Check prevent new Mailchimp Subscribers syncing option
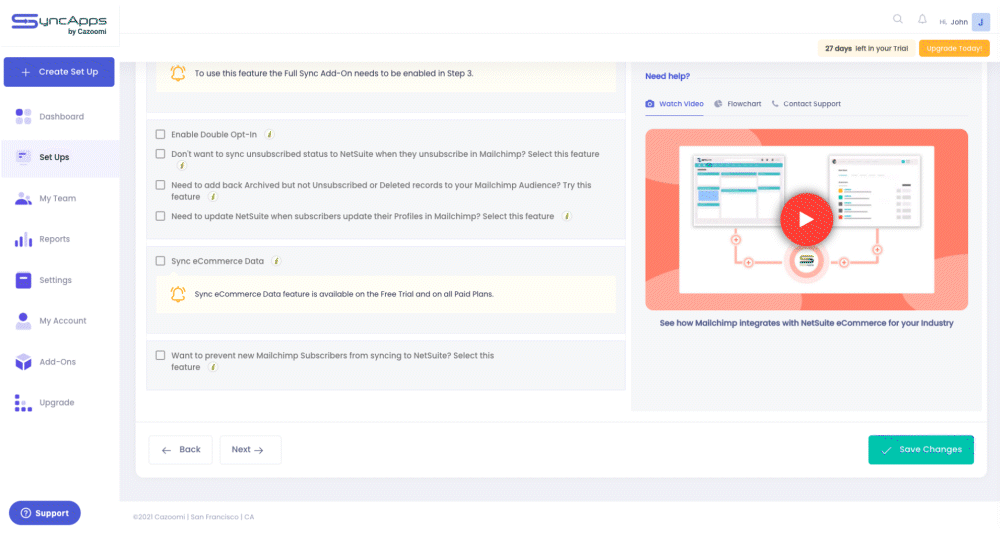 pyautogui.click(x=160, y=355)
